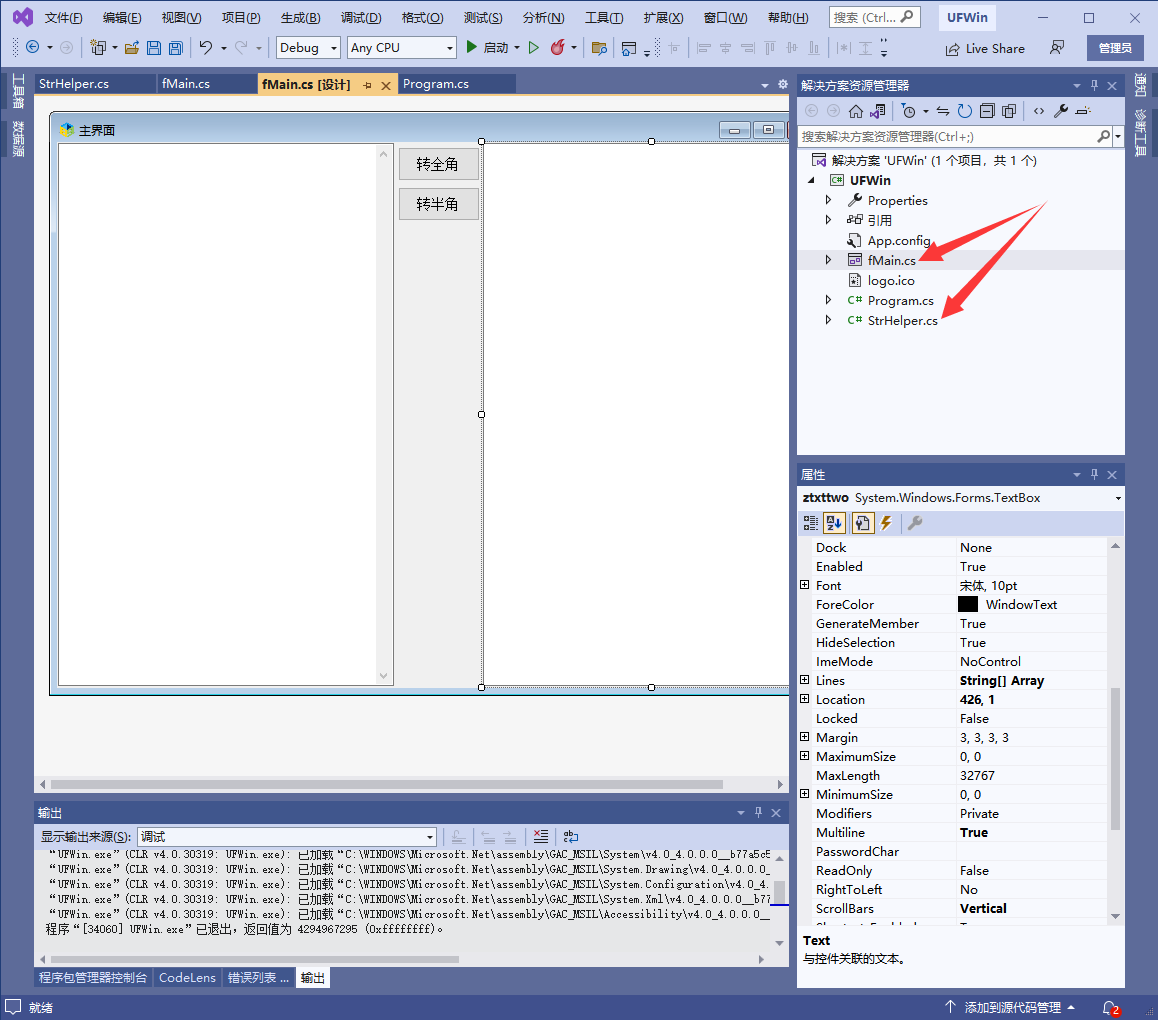This screenshot has width=1158, height=1020.
Task: Open the ztxttwo object selector dropdown
Action: tap(1118, 498)
